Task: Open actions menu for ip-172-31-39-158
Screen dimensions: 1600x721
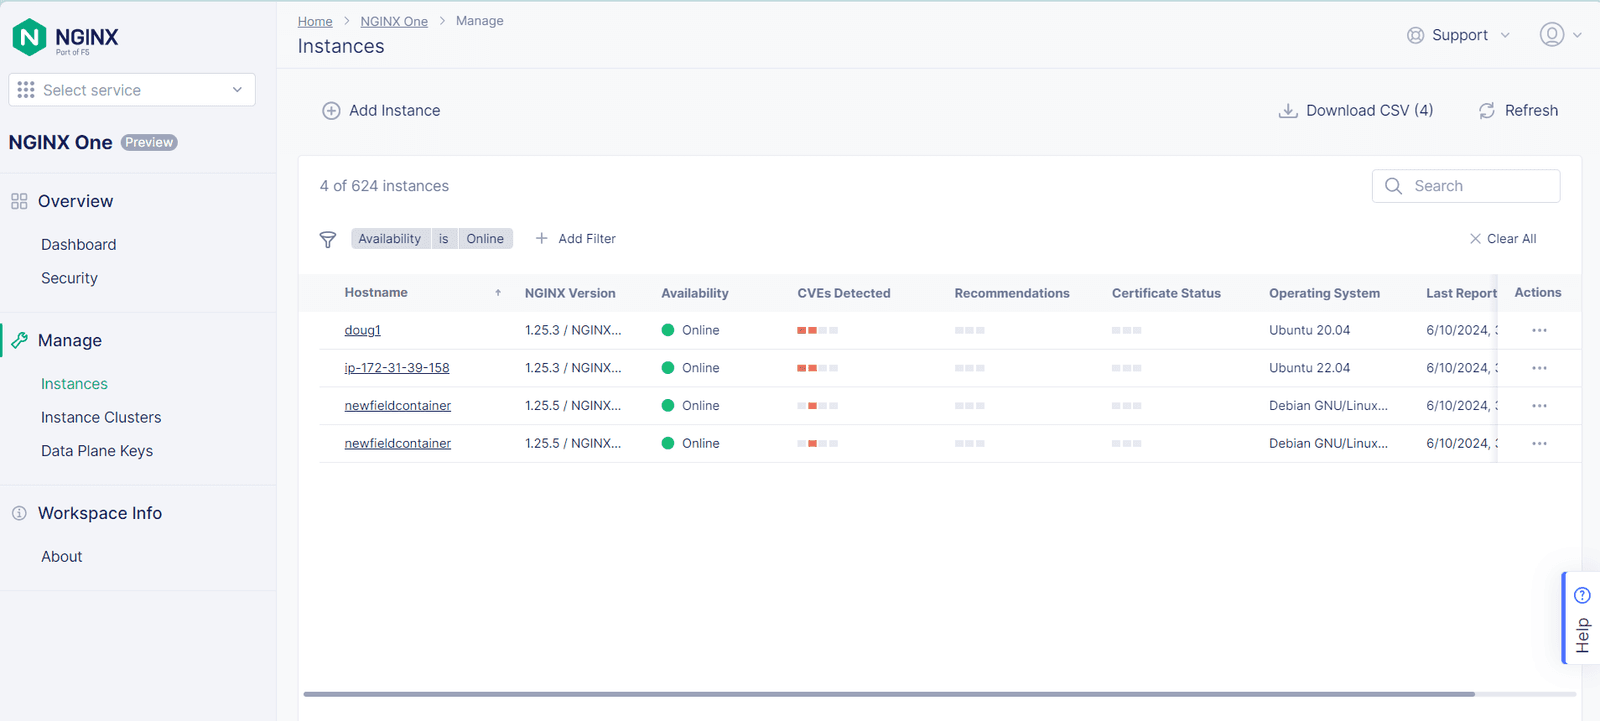Action: click(x=1538, y=368)
